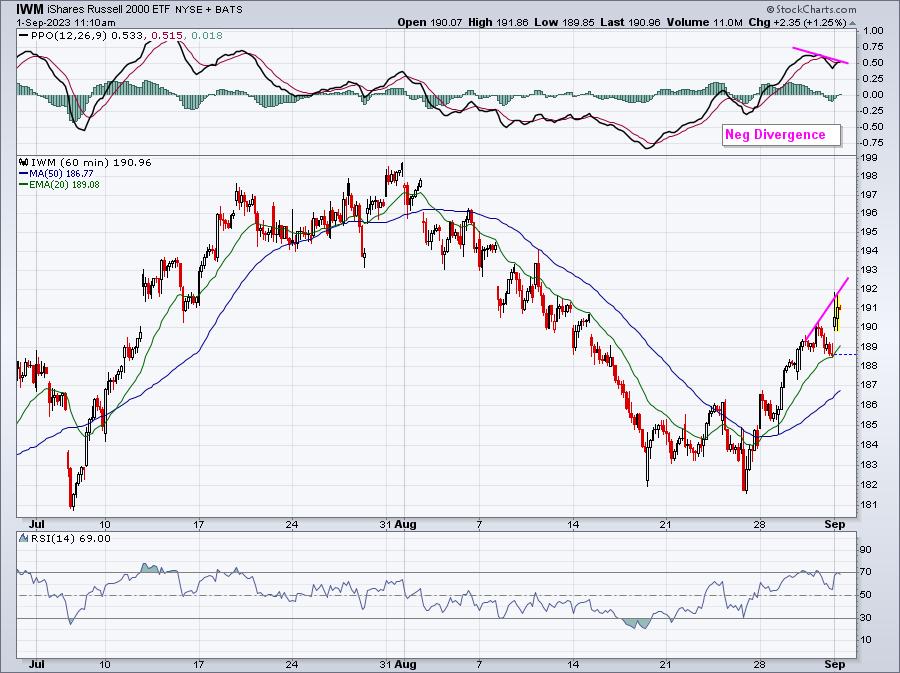Viewport: 900px width, 673px height.
Task: Click the dashed blue last-price line marker
Action: 845,355
